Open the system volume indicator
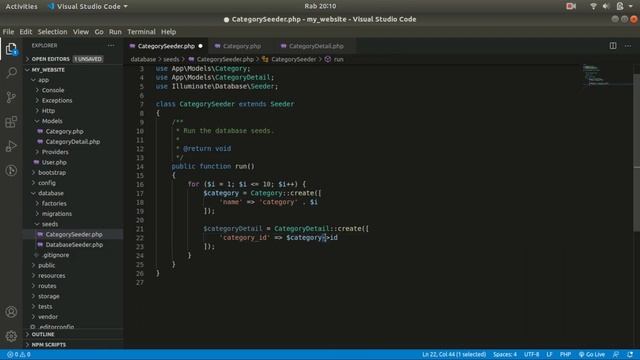The height and width of the screenshot is (360, 640). point(606,6)
